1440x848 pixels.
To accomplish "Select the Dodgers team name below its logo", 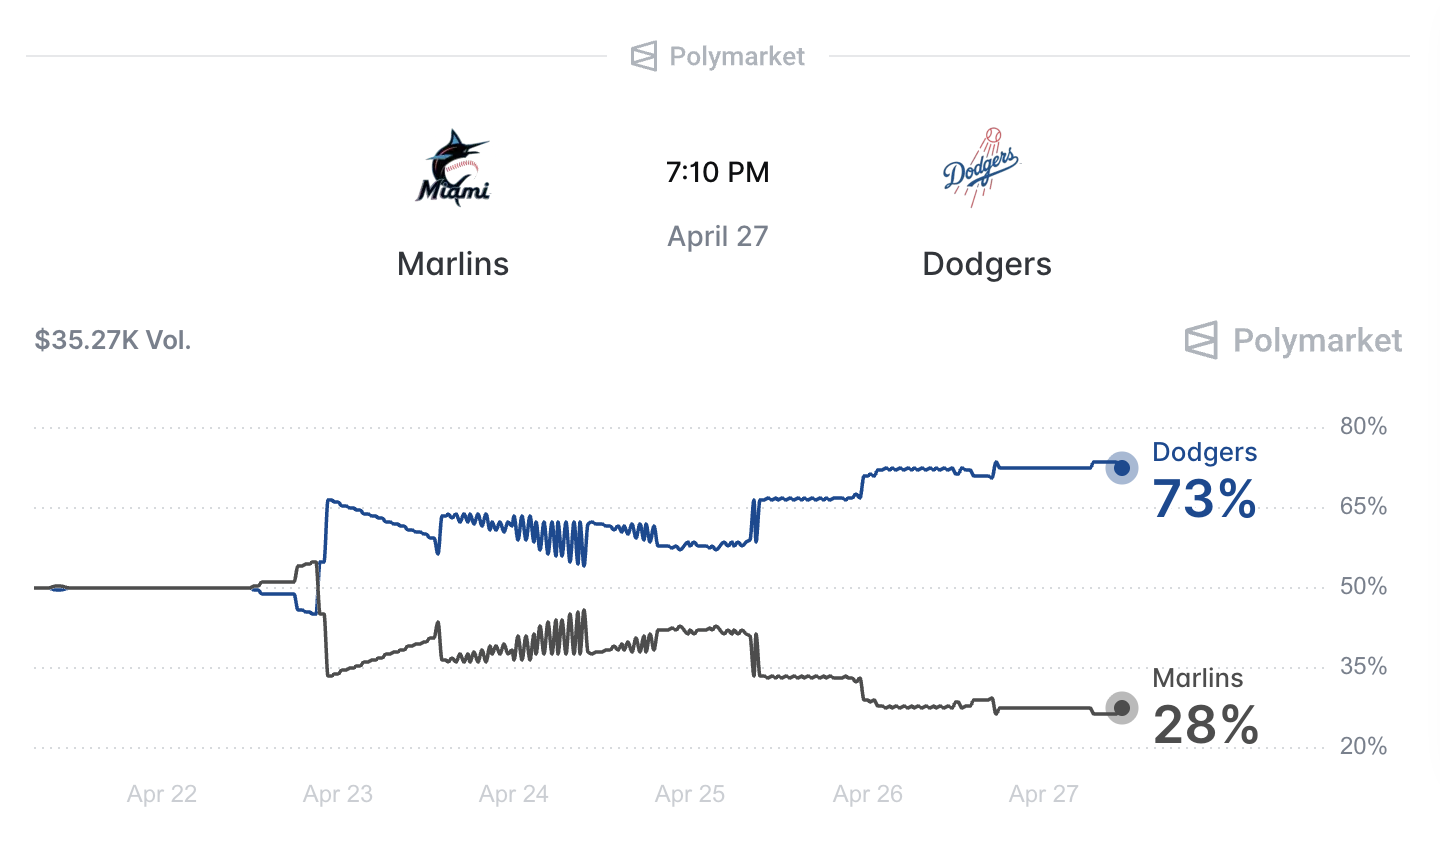I will 987,264.
